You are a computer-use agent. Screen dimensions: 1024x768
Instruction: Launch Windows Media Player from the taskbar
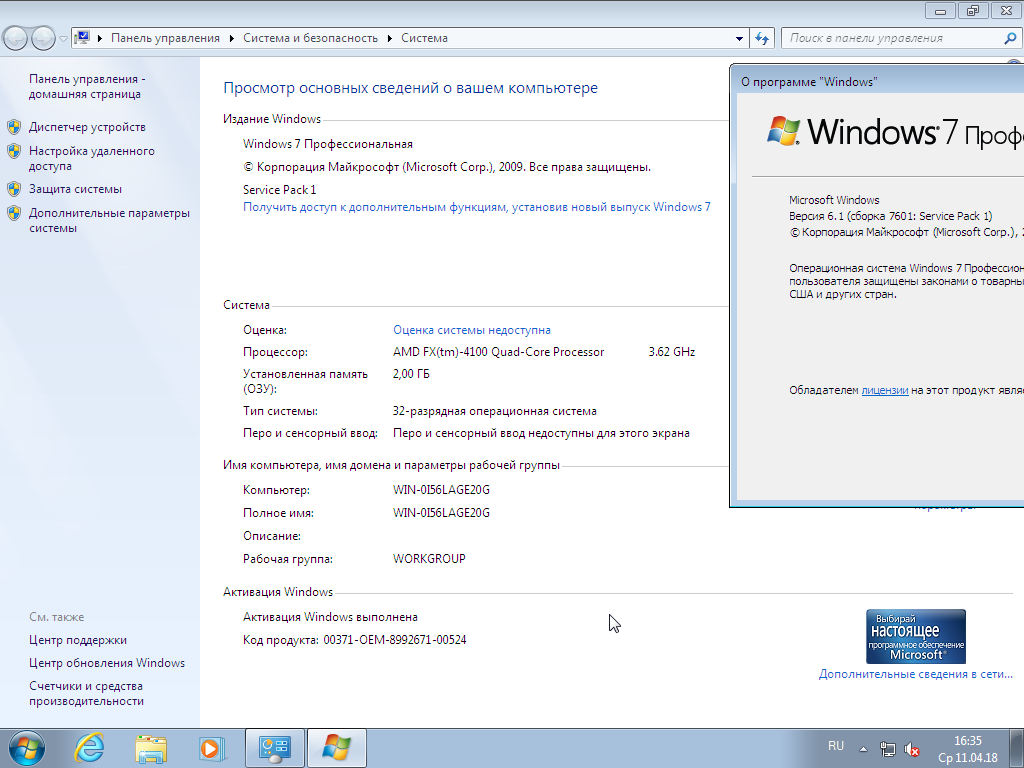[212, 748]
